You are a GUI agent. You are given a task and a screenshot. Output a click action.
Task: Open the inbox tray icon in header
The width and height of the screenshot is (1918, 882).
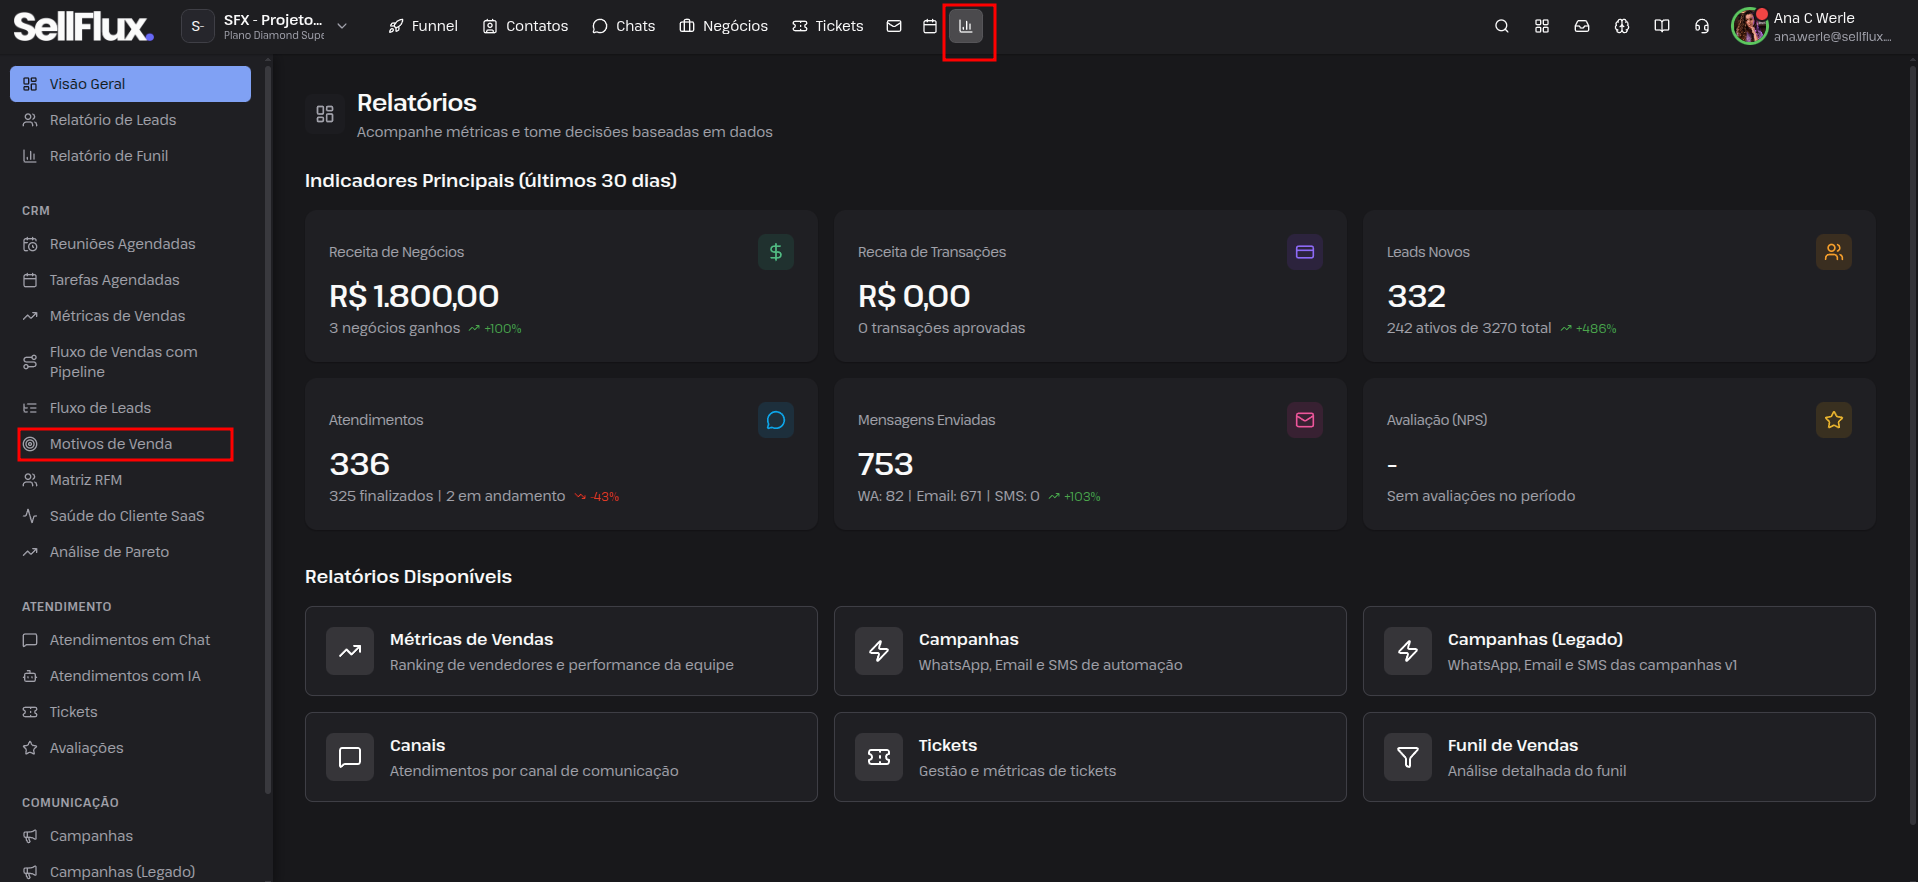pyautogui.click(x=1582, y=27)
